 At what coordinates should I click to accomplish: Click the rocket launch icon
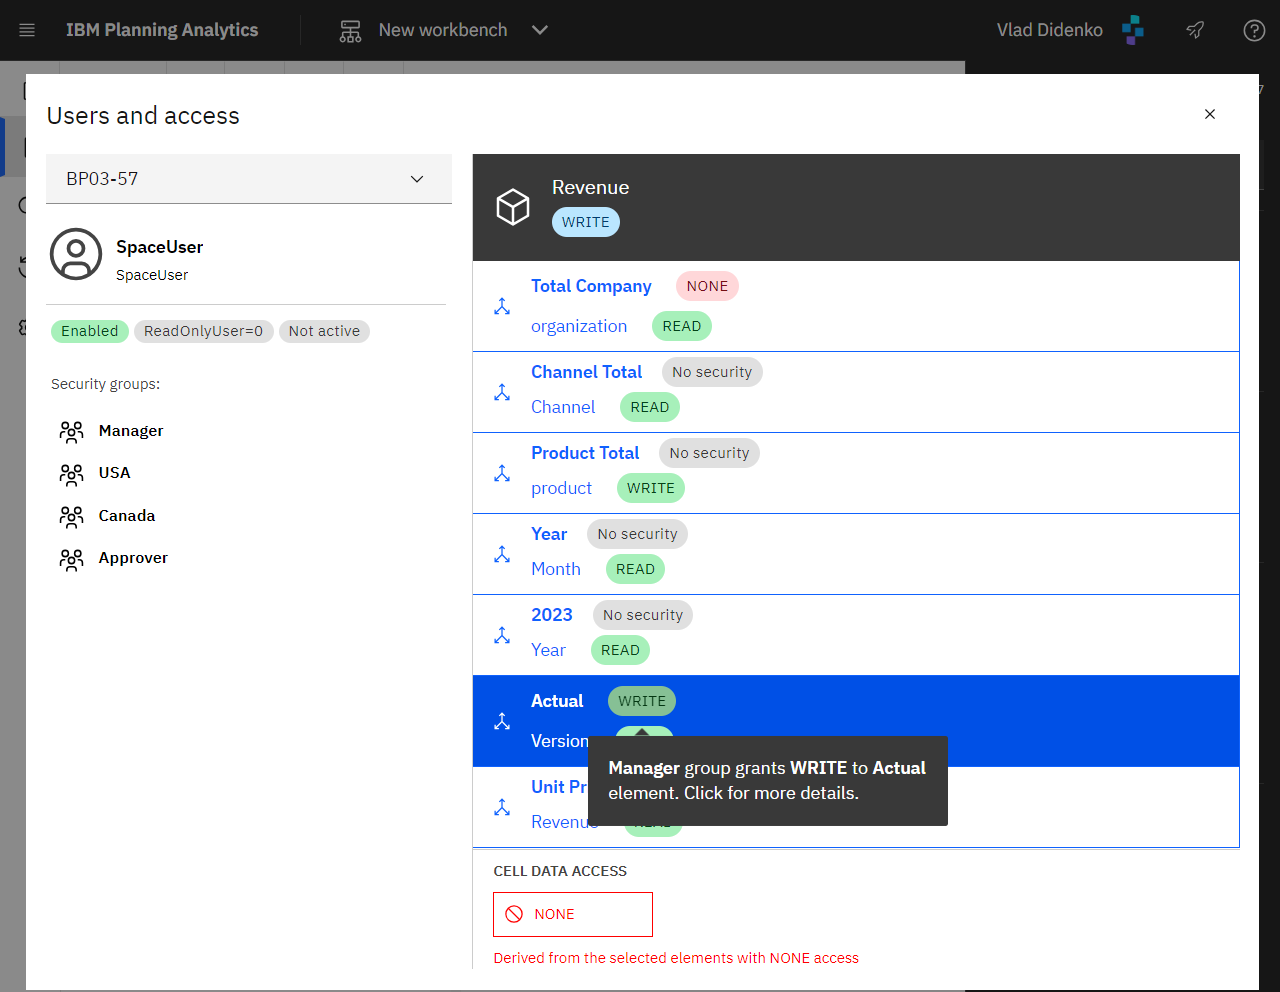coord(1195,30)
